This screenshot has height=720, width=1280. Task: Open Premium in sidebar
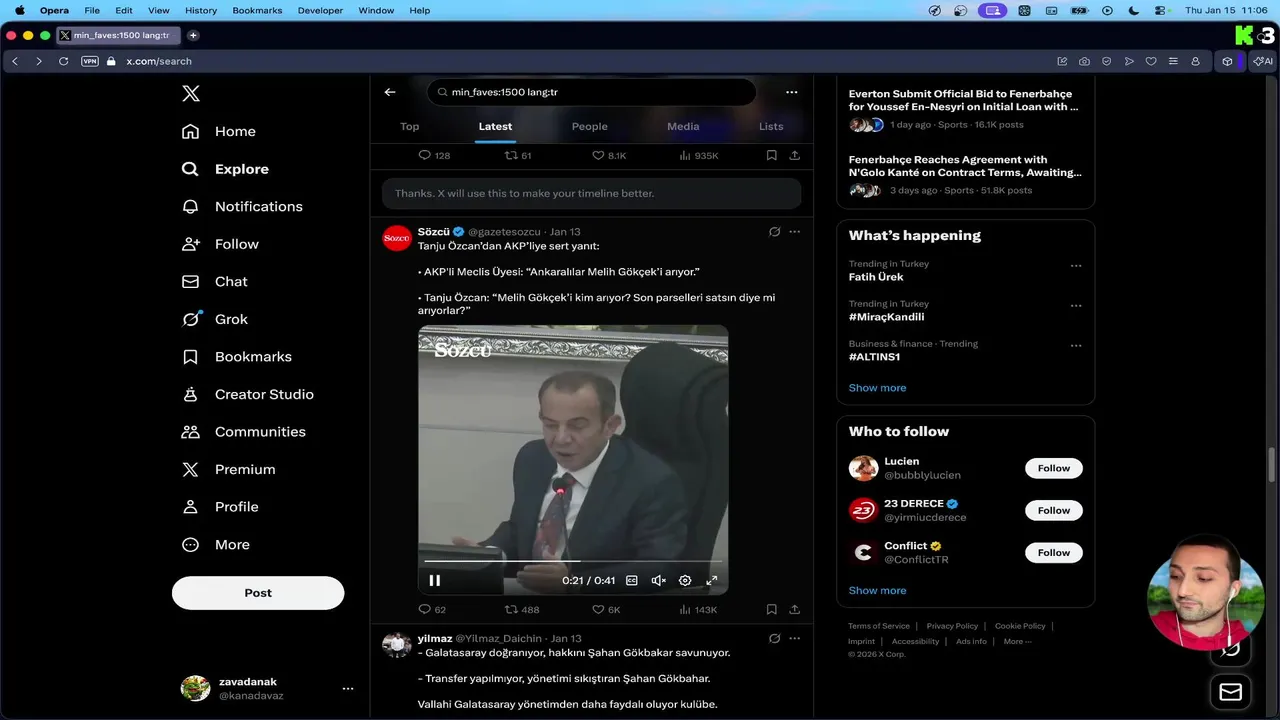(x=228, y=469)
